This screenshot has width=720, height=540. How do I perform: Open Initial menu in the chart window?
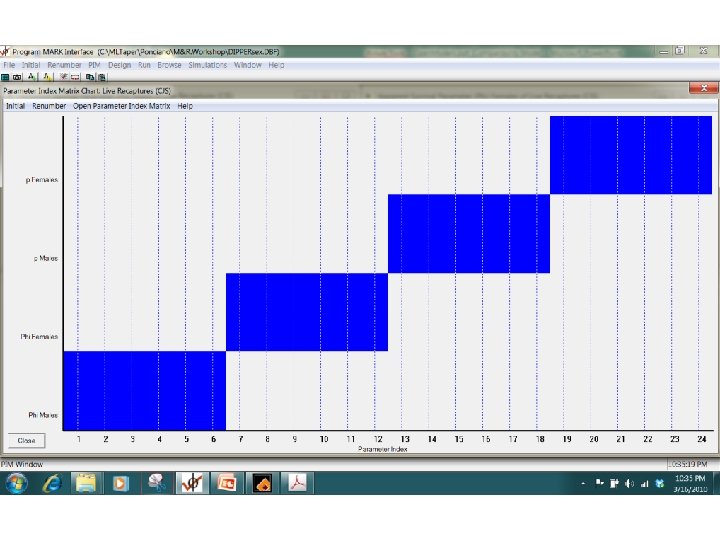pyautogui.click(x=15, y=106)
